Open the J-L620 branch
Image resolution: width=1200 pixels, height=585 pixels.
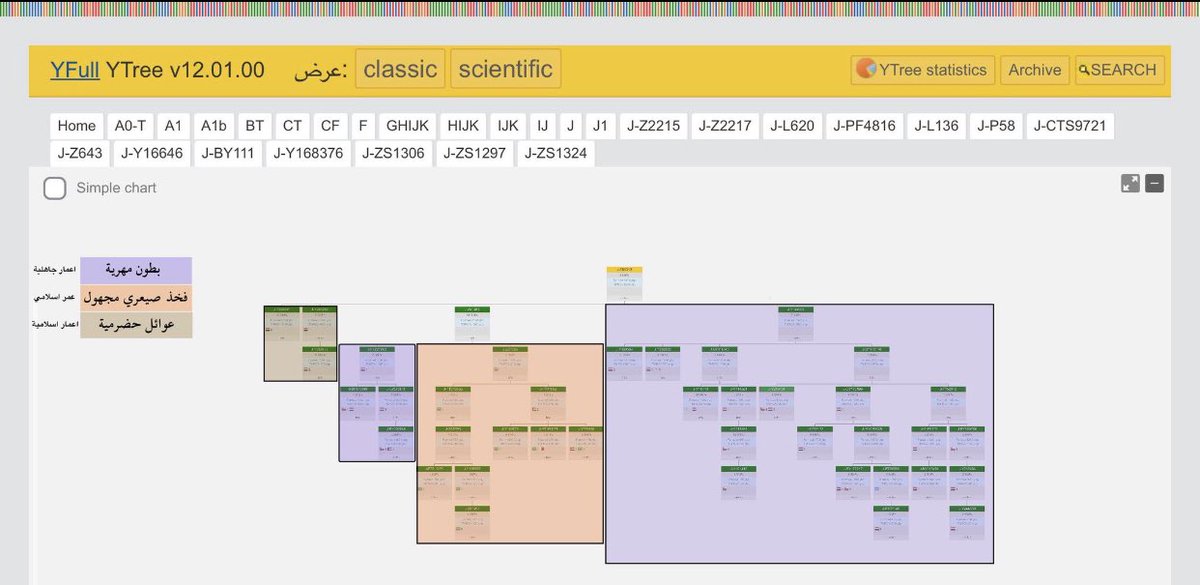[x=793, y=126]
